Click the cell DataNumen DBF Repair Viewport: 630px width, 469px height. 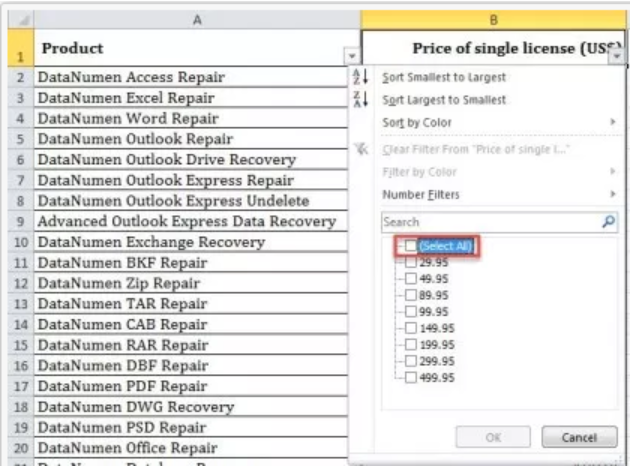(191, 365)
